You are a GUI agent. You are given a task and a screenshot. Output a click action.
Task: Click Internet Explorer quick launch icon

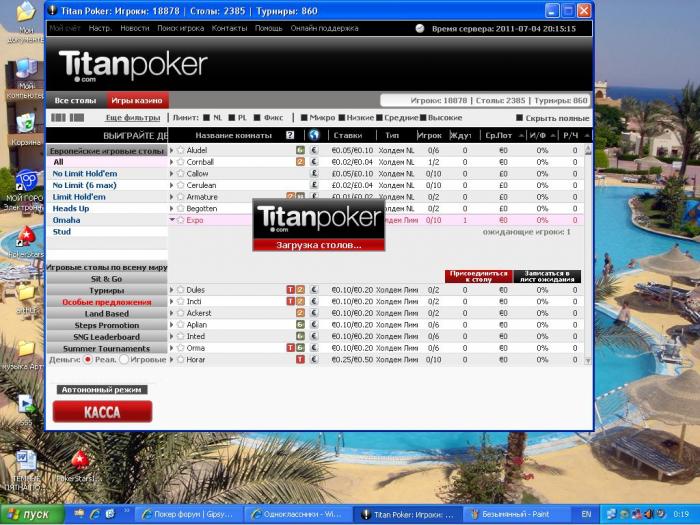click(95, 514)
